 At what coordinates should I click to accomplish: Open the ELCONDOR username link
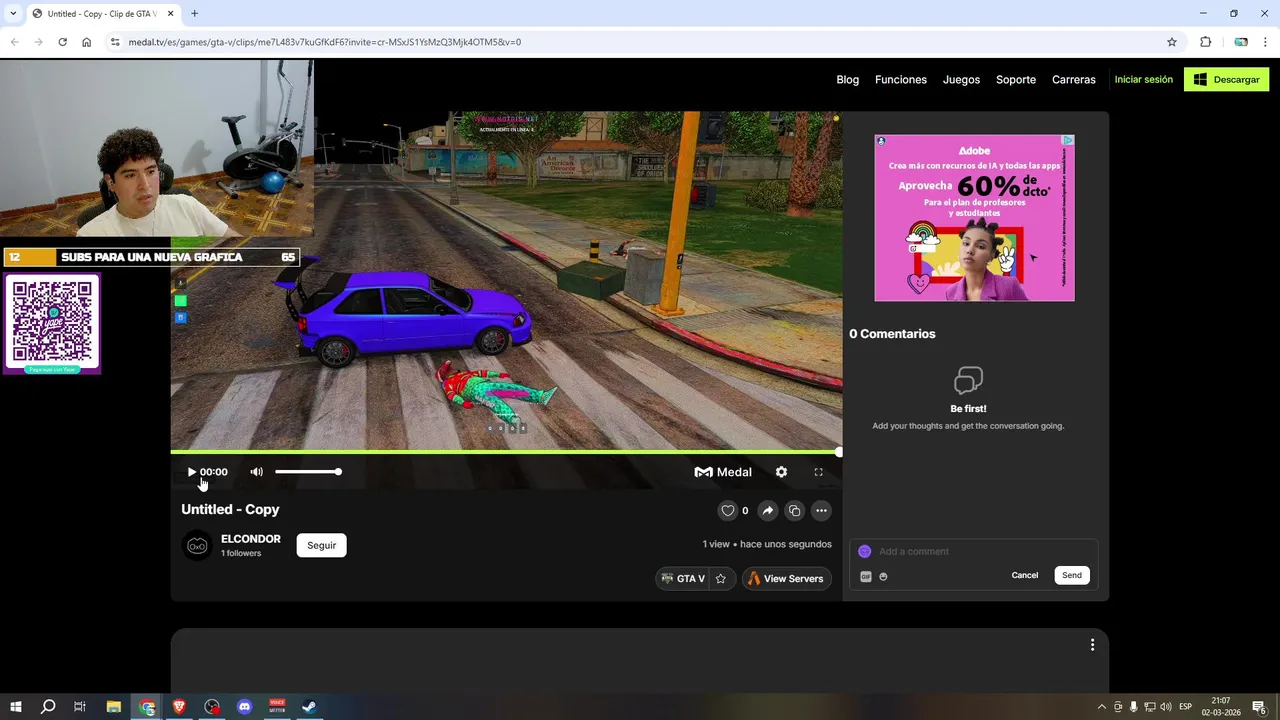pos(251,539)
